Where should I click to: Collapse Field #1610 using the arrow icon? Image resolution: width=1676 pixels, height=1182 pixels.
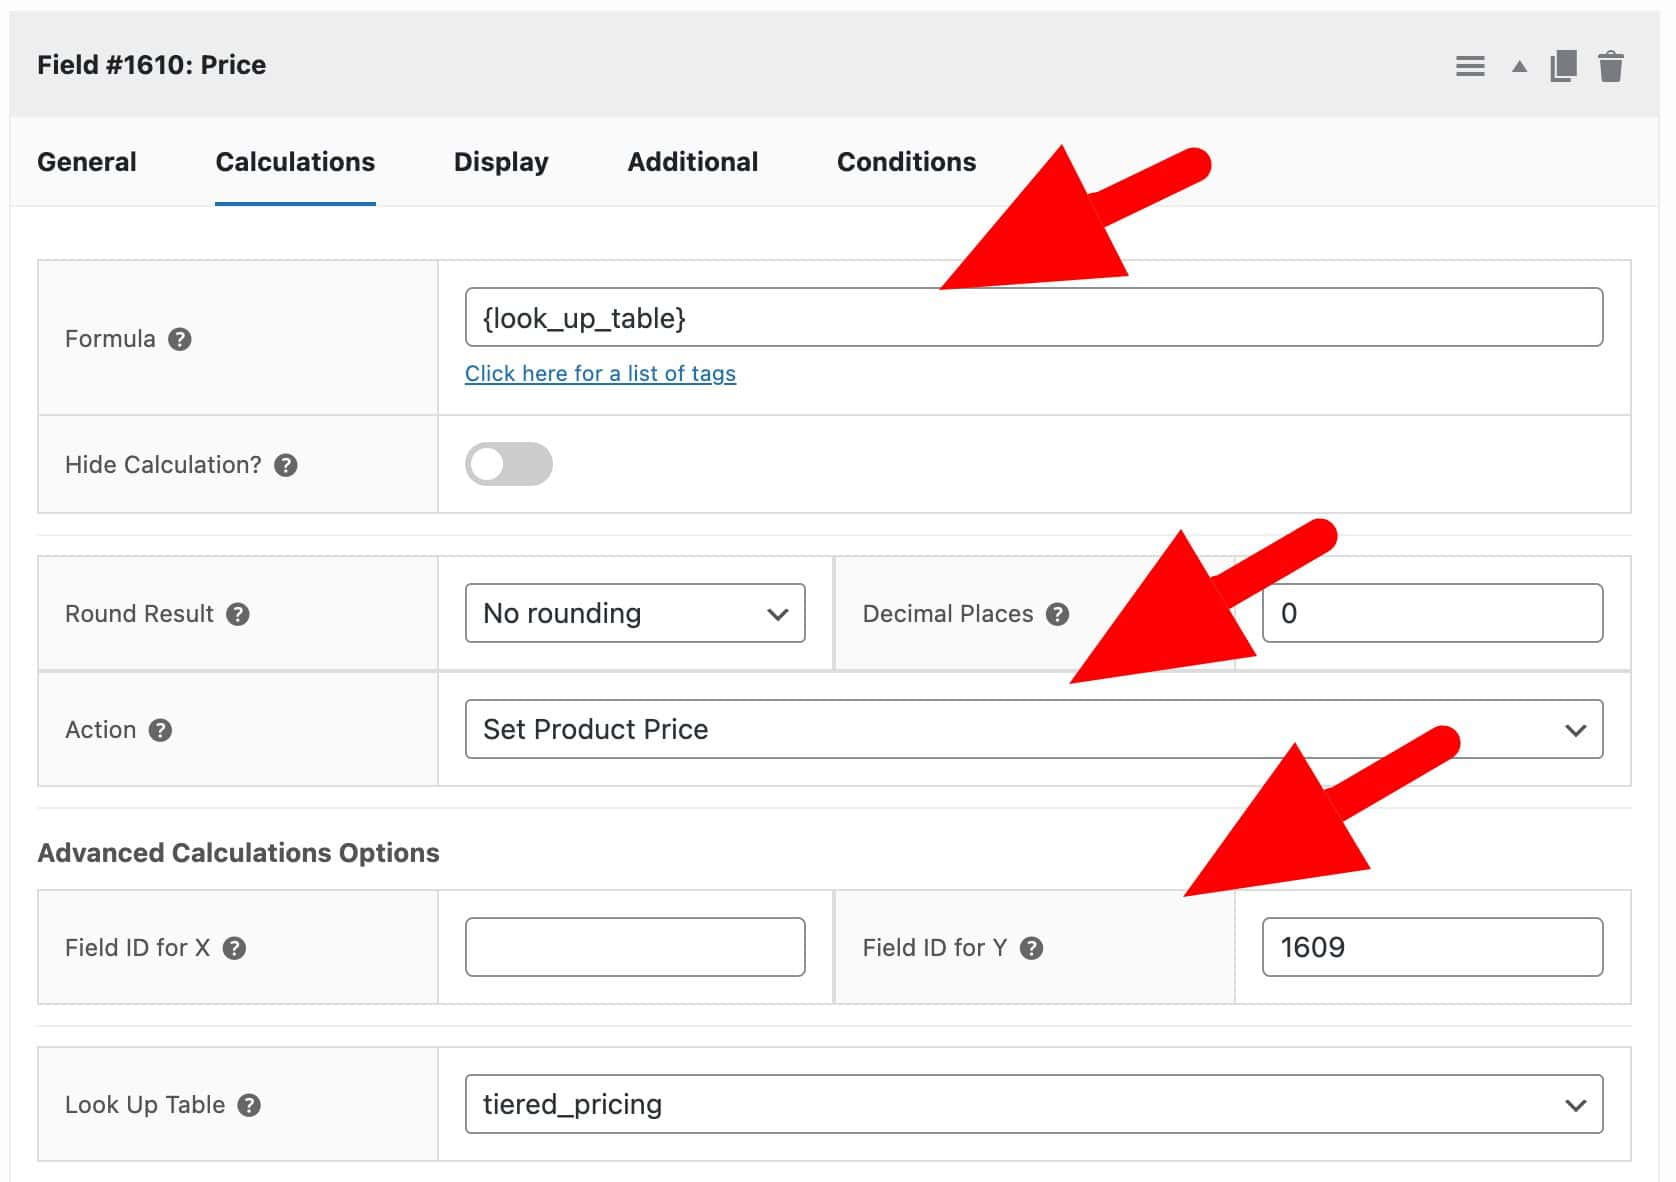(x=1518, y=66)
